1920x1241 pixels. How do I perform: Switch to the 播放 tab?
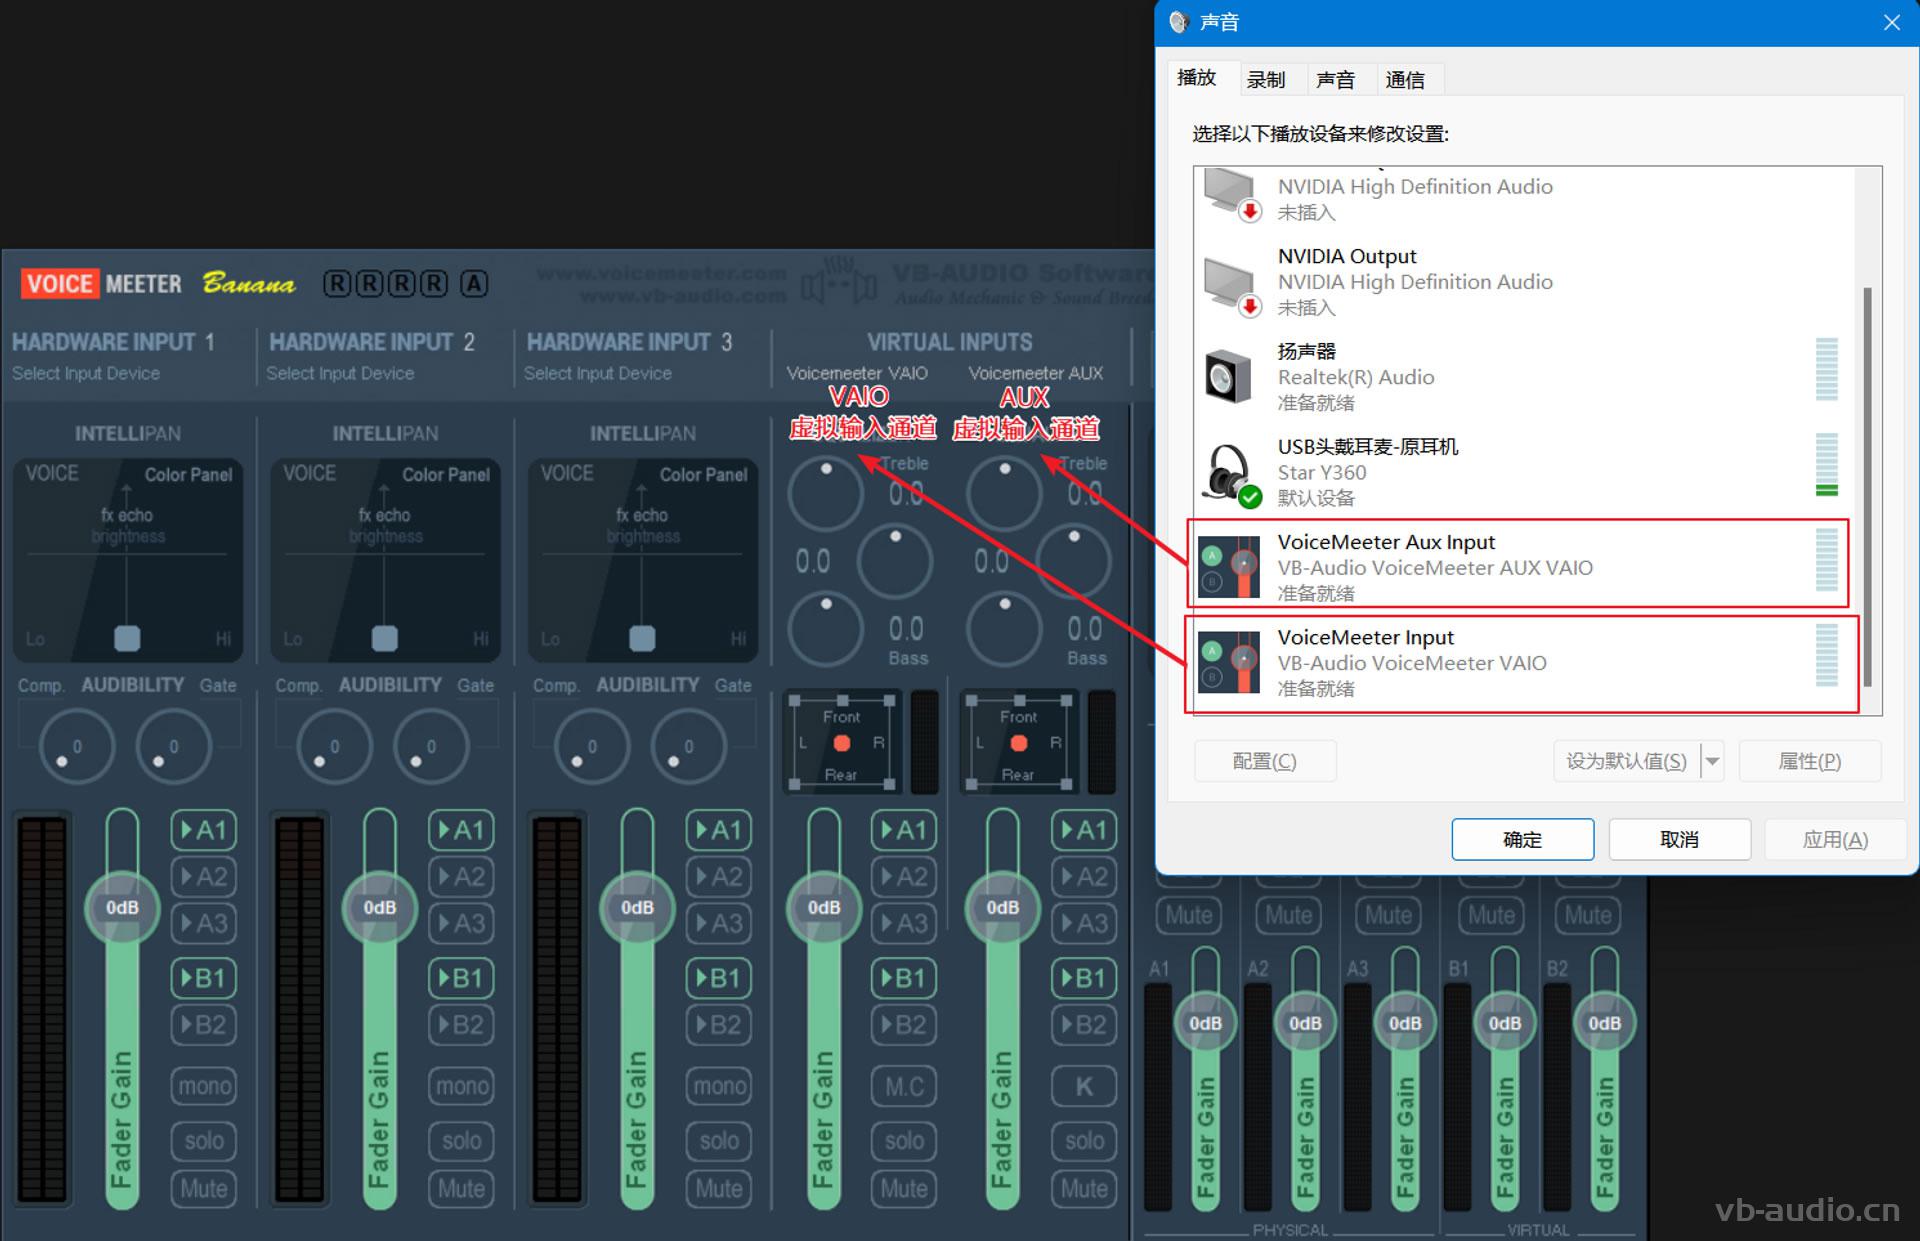pos(1197,77)
